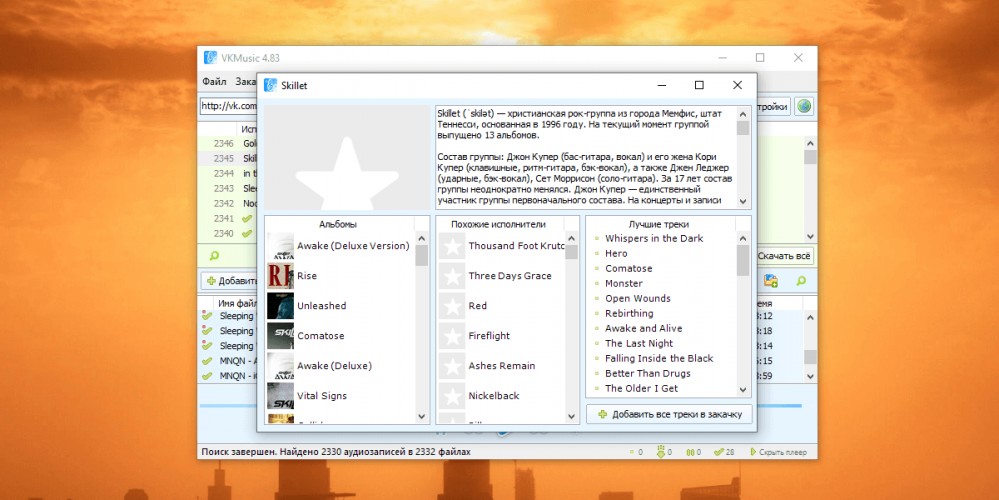Image resolution: width=999 pixels, height=500 pixels.
Task: Select the Hero track
Action: coord(616,254)
